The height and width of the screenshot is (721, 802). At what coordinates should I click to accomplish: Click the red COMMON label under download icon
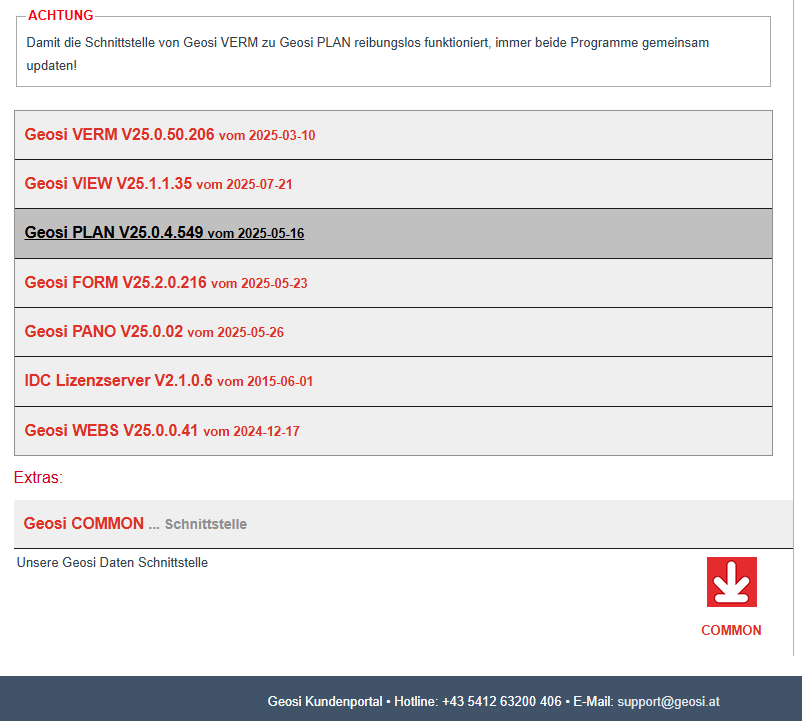(731, 630)
